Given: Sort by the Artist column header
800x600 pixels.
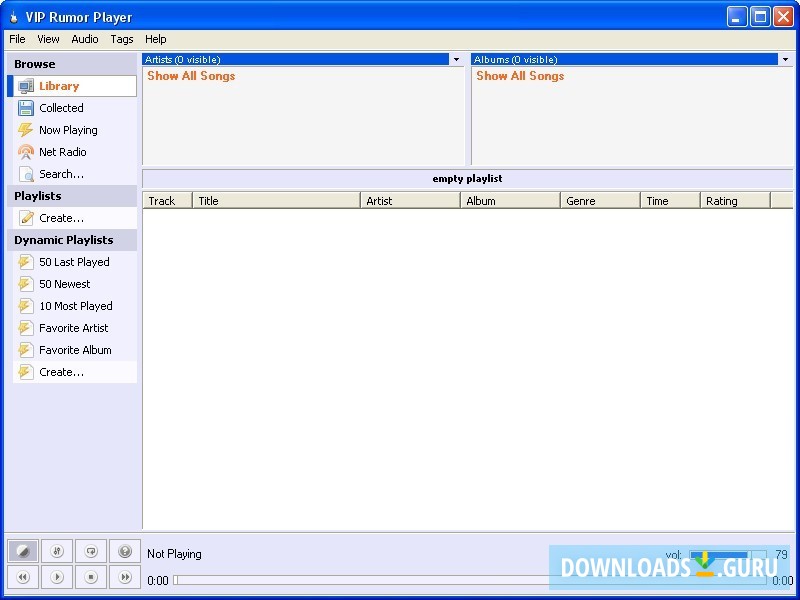Looking at the screenshot, I should tap(411, 201).
